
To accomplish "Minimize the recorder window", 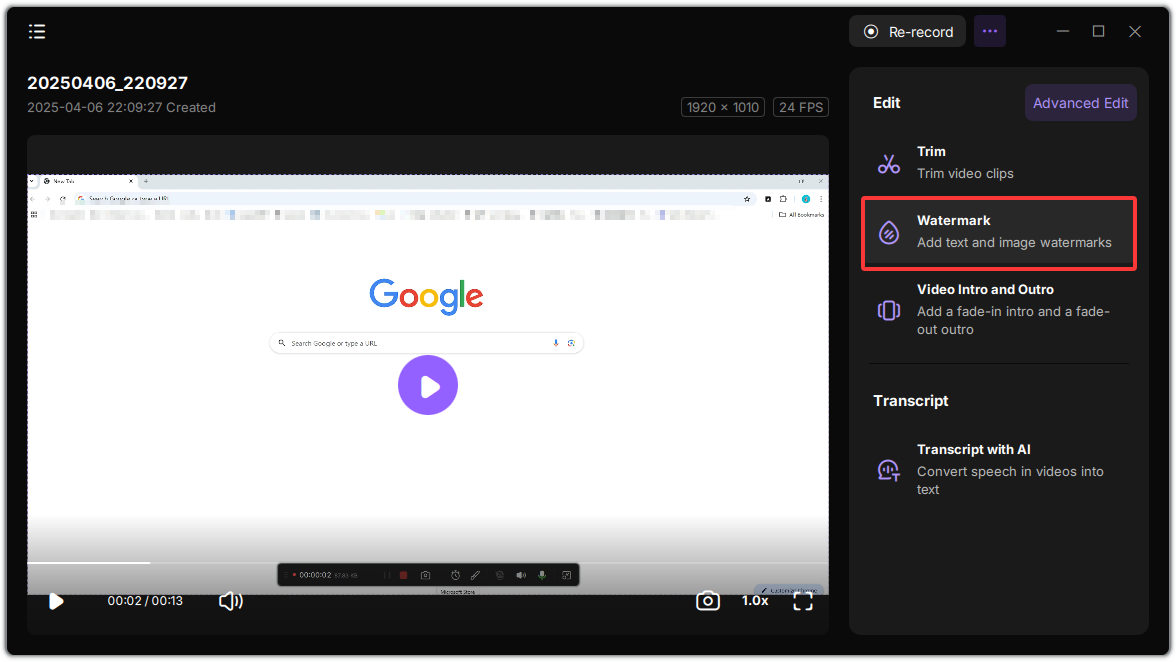I will pos(1063,31).
